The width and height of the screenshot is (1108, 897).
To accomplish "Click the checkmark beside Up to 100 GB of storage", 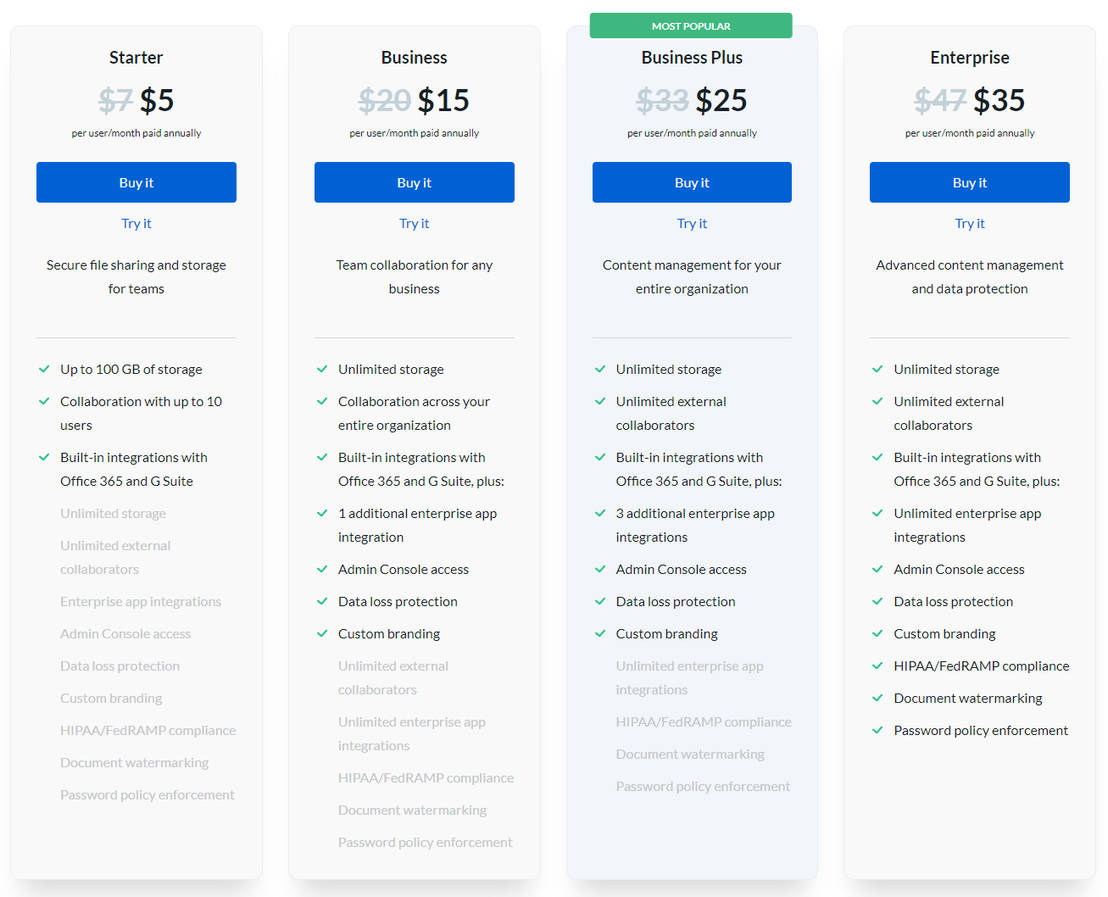I will [x=44, y=368].
